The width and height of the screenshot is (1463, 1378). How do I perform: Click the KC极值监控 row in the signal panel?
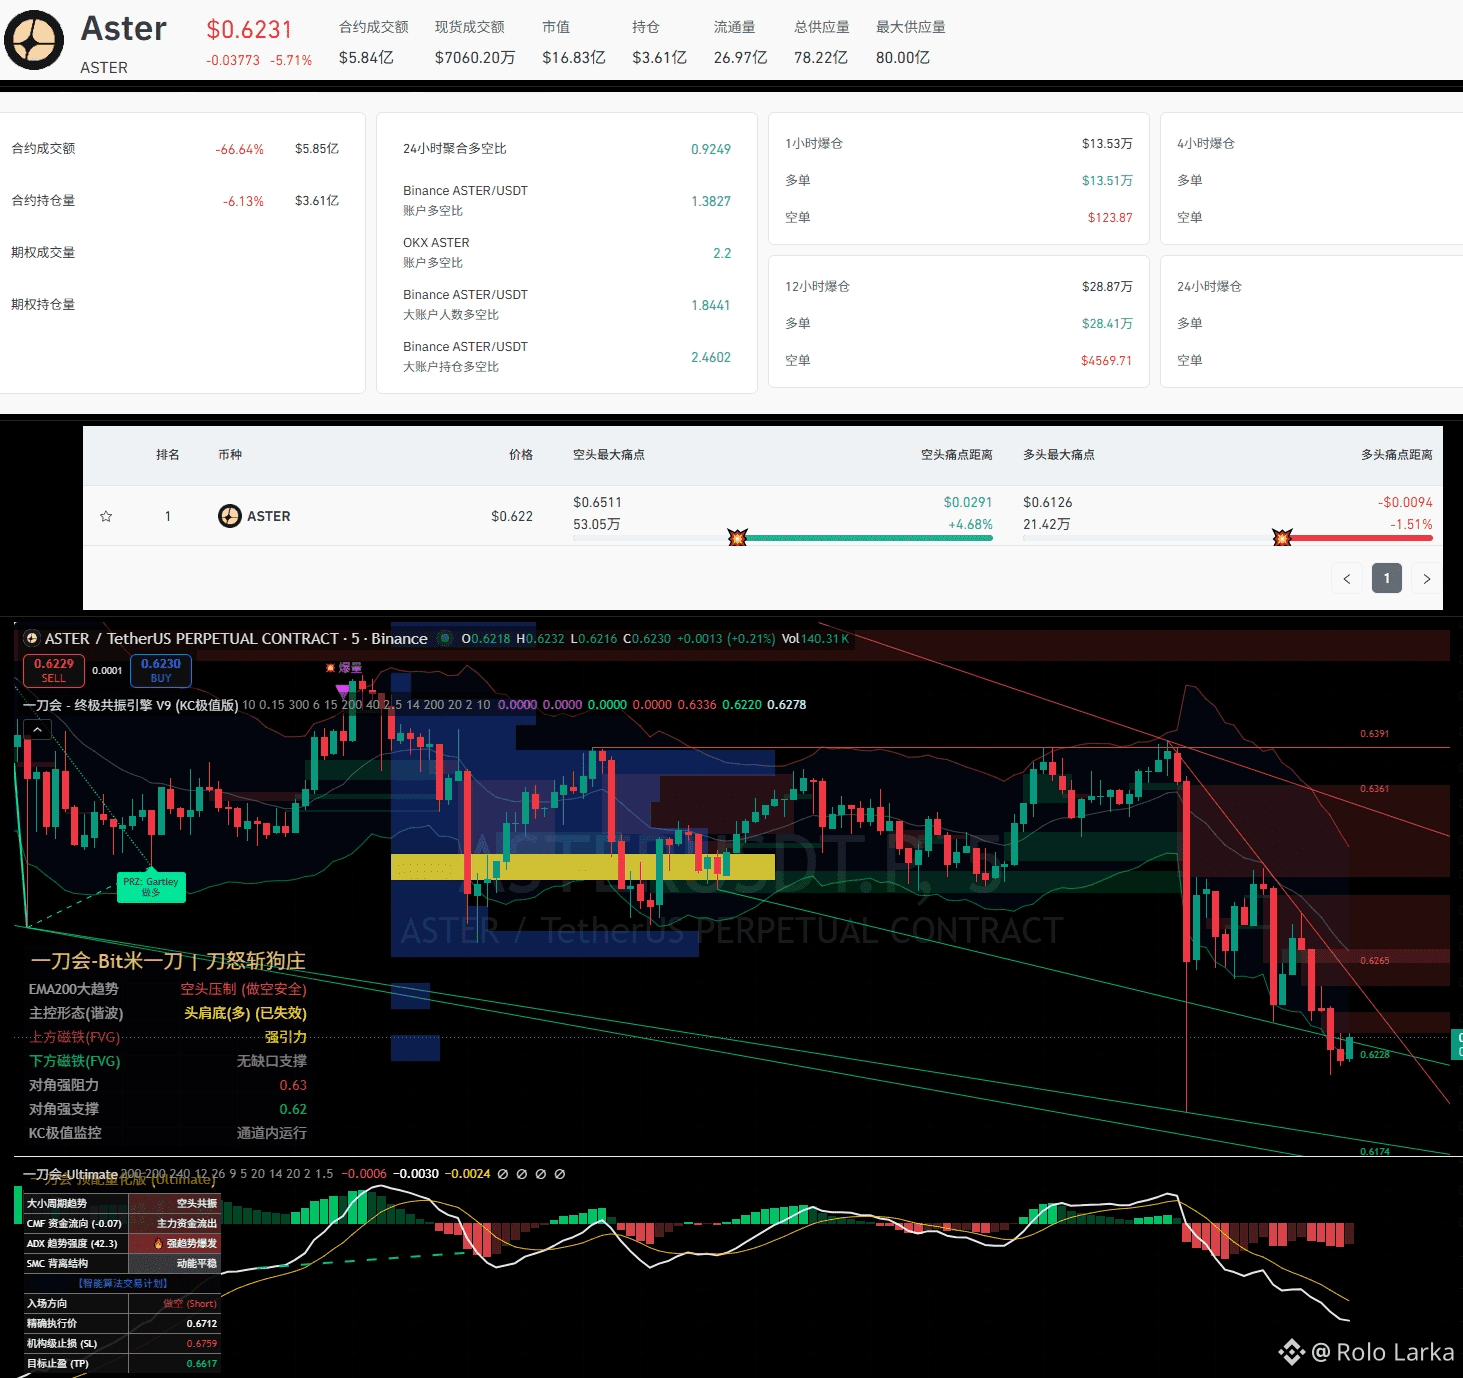pos(168,1133)
